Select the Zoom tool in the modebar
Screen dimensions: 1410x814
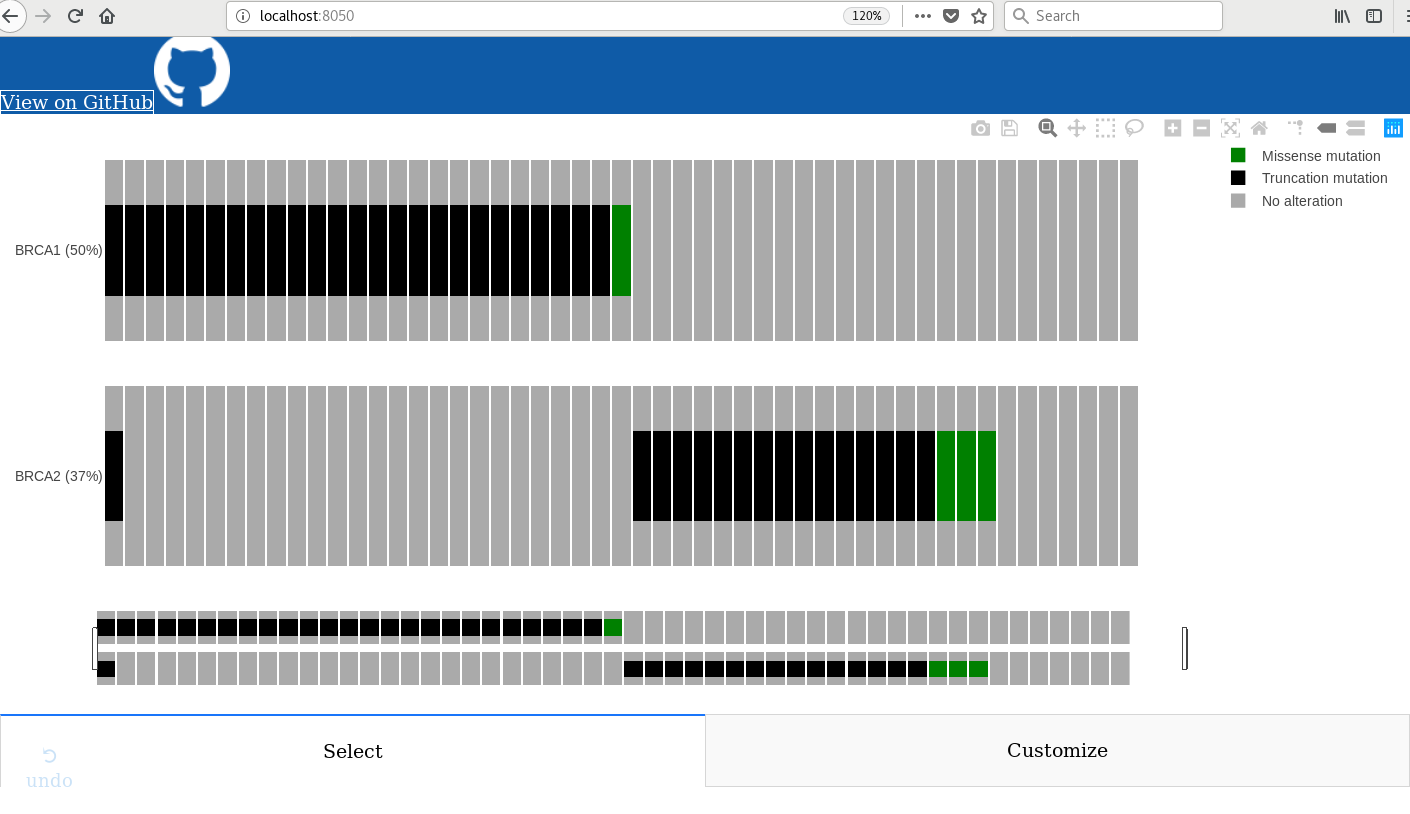(x=1047, y=127)
